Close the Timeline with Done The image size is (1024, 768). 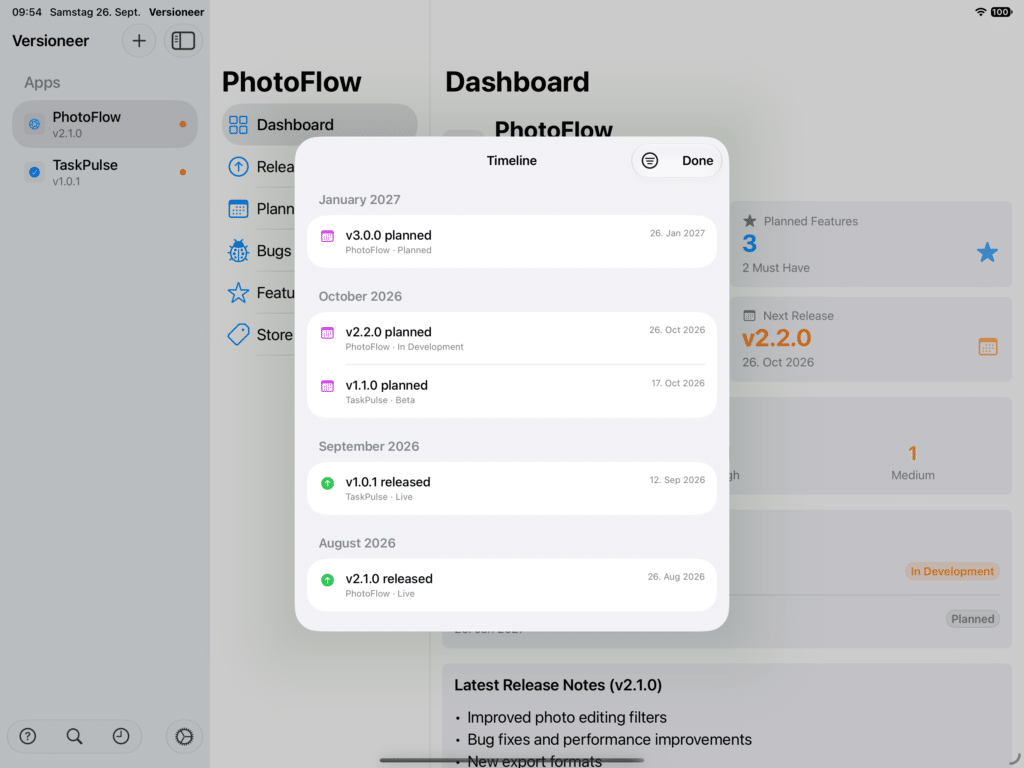tap(697, 161)
